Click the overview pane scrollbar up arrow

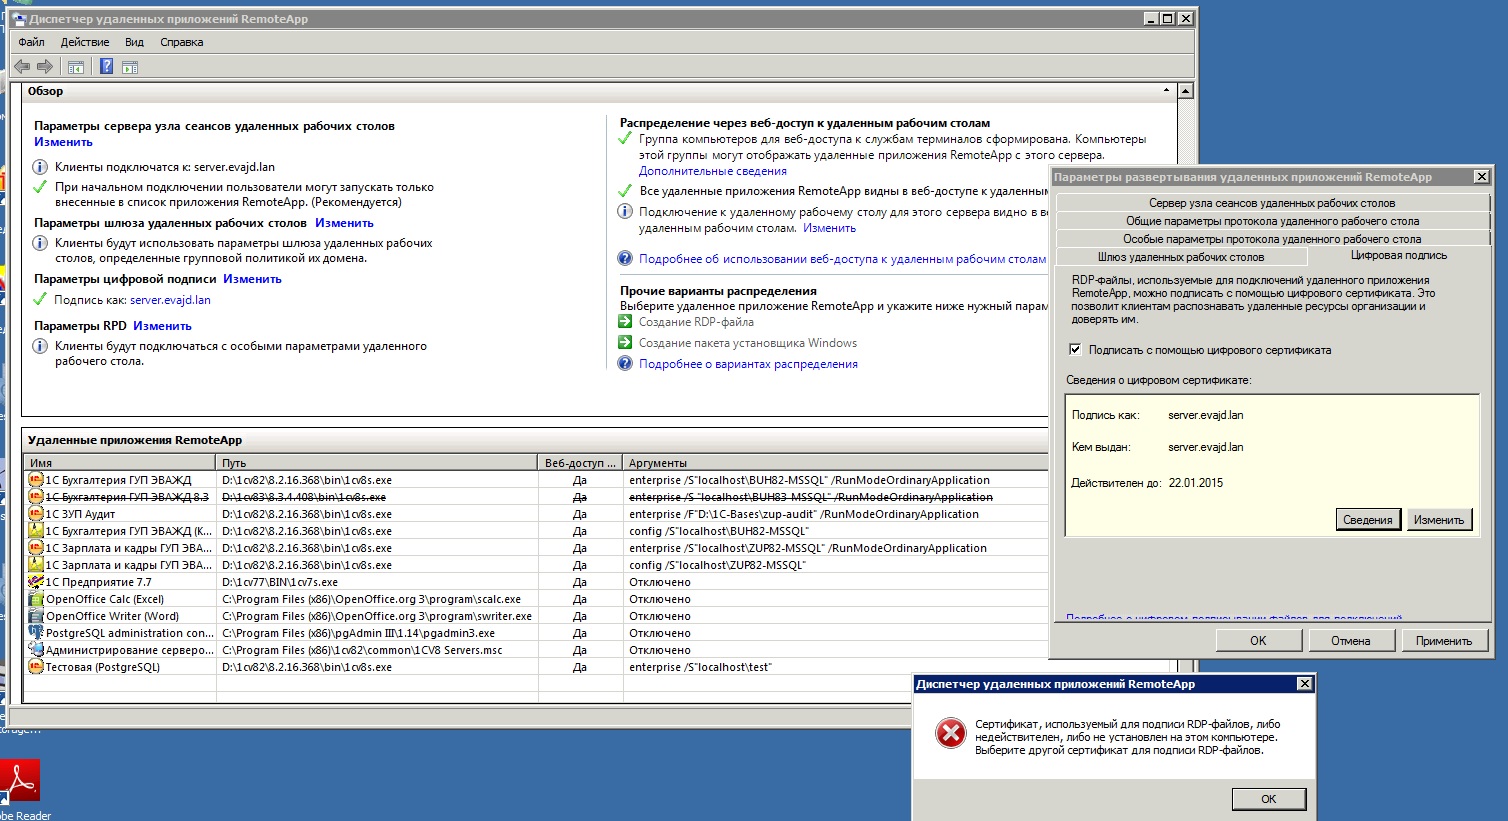click(1185, 91)
